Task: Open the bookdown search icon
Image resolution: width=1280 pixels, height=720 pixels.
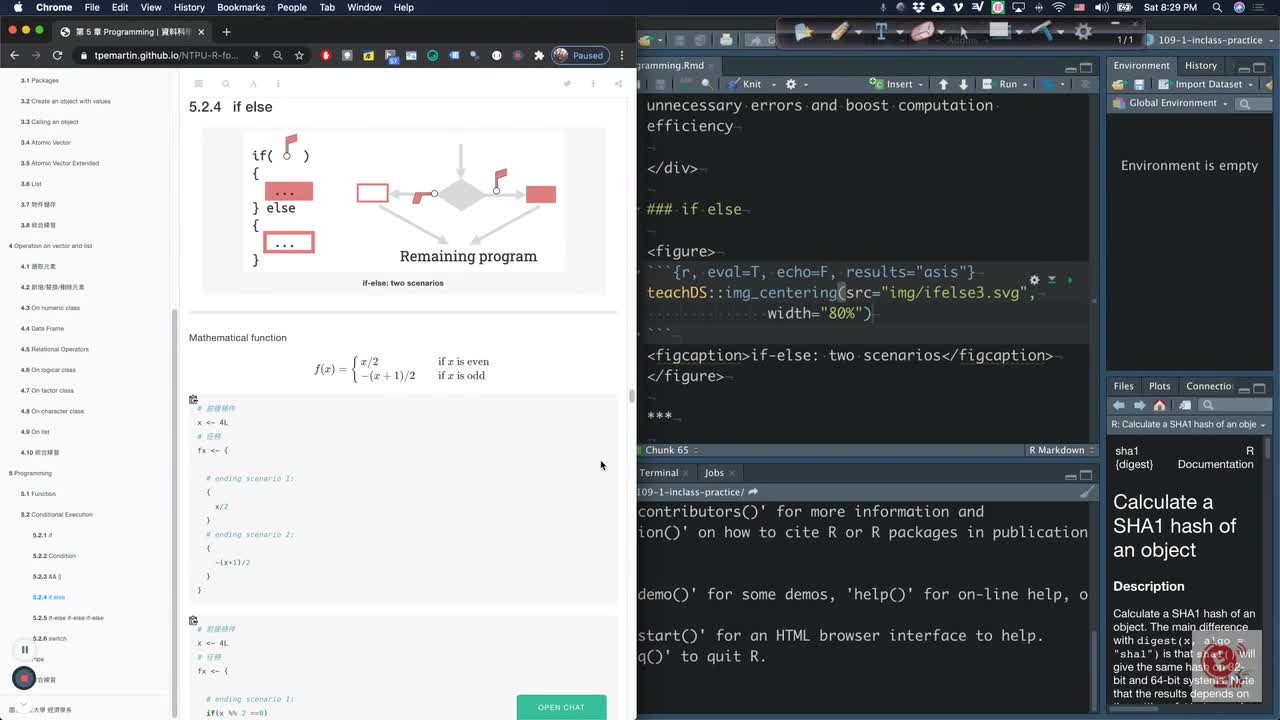Action: click(x=226, y=84)
